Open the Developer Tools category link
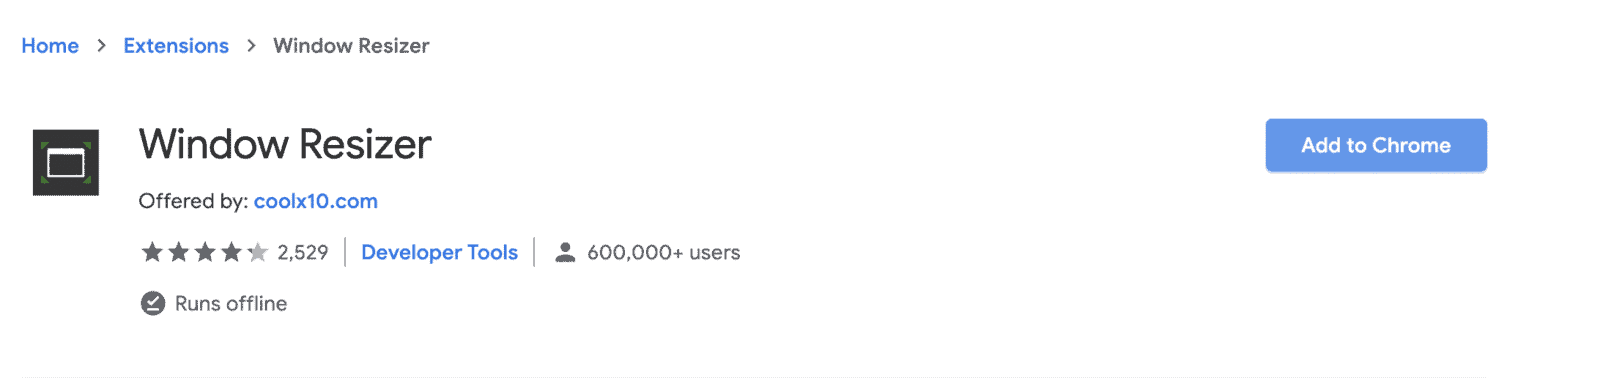The image size is (1600, 378). point(439,252)
